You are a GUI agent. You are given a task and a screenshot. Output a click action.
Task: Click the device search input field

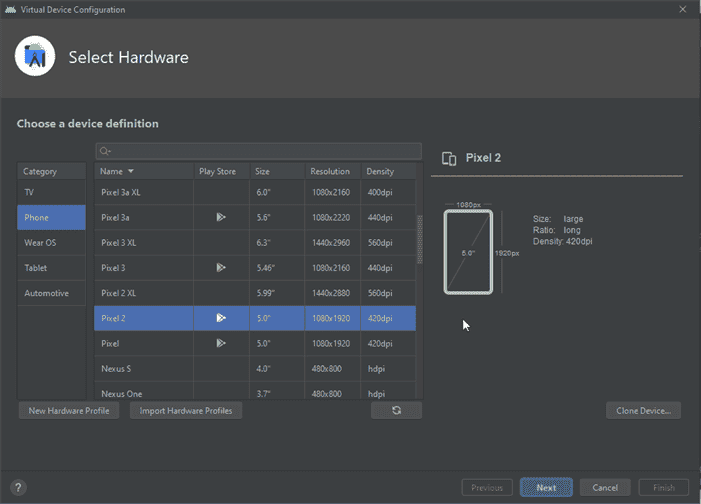click(258, 151)
